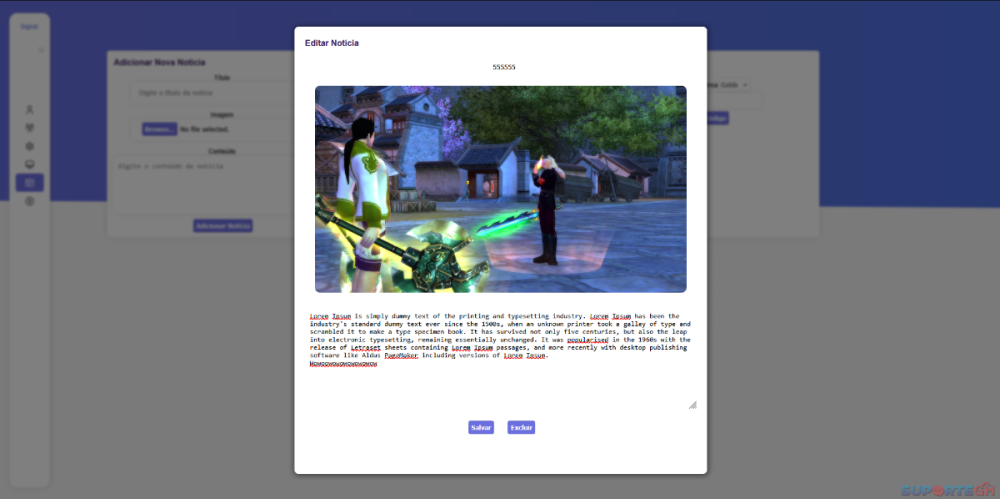
Task: Click the bottom circular icon in sidebar
Action: click(x=29, y=201)
